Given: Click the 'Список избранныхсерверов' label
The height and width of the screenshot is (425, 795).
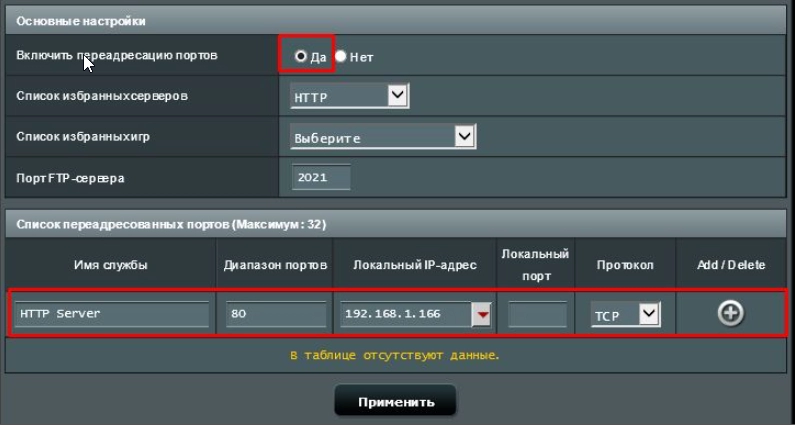Looking at the screenshot, I should pyautogui.click(x=102, y=96).
